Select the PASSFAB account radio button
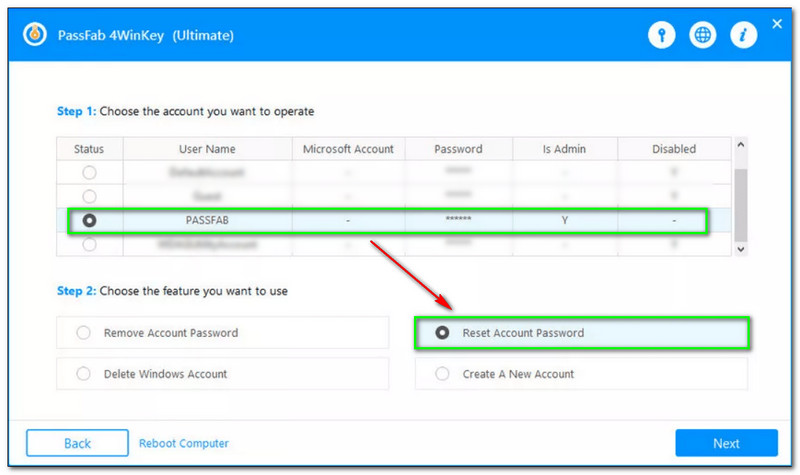 point(90,220)
